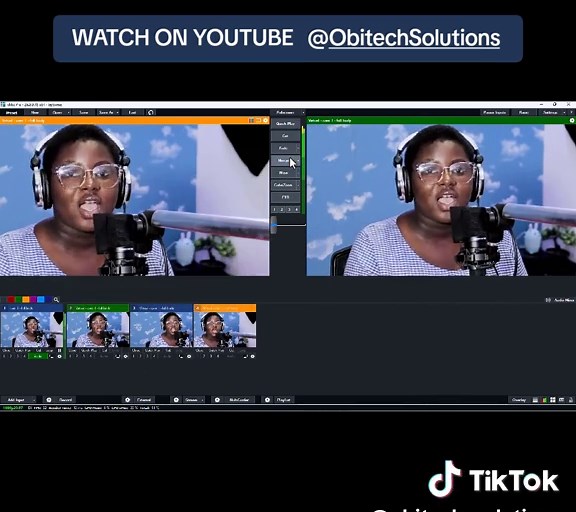Click the Merge transition button

(x=283, y=161)
